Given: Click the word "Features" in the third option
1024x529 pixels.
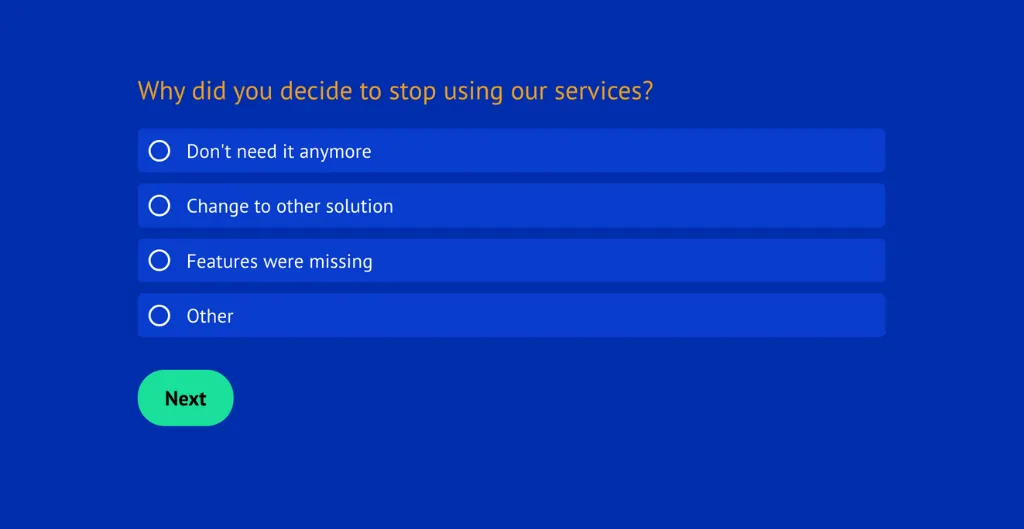Looking at the screenshot, I should tap(222, 262).
